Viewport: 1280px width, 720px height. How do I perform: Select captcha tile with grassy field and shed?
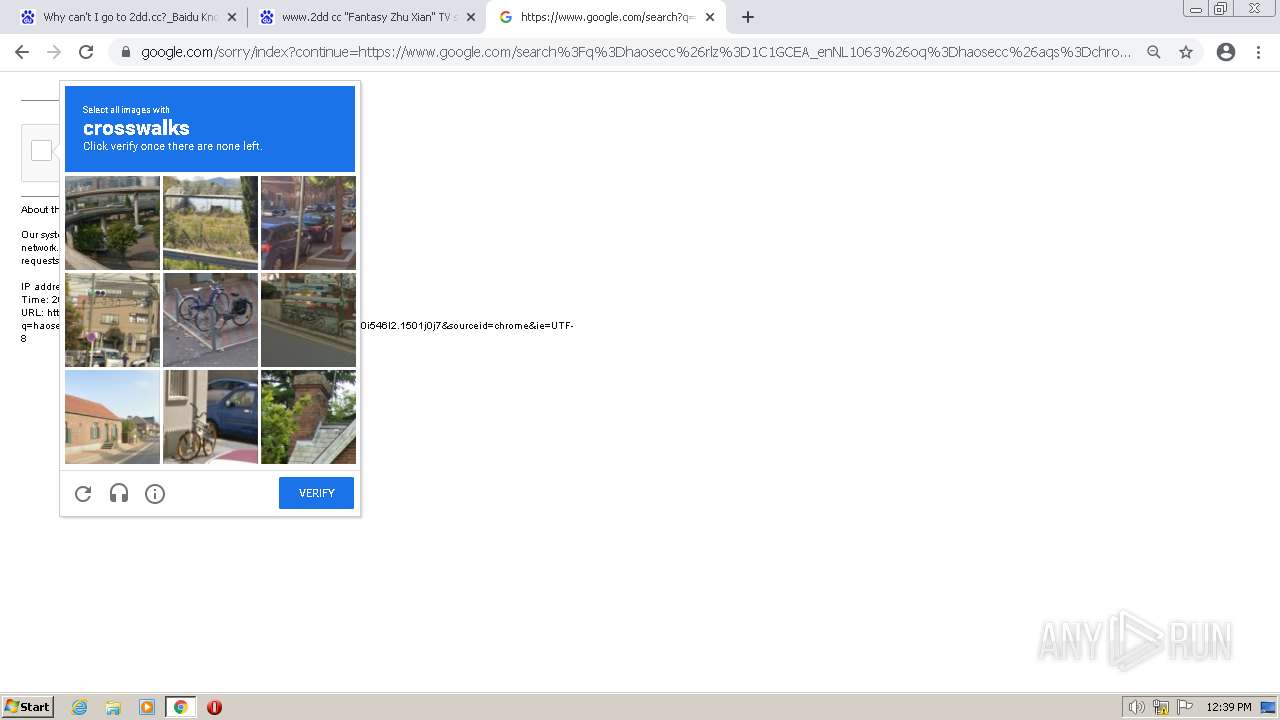210,223
